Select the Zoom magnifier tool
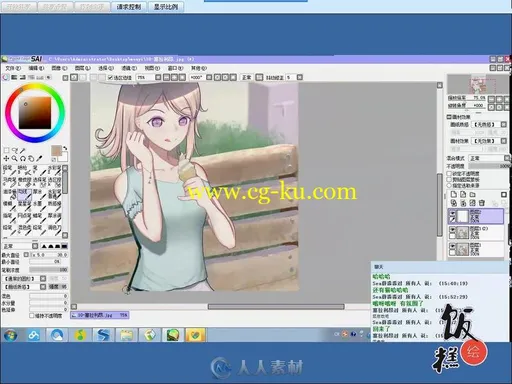Image resolution: width=512 pixels, height=384 pixels. (14, 159)
